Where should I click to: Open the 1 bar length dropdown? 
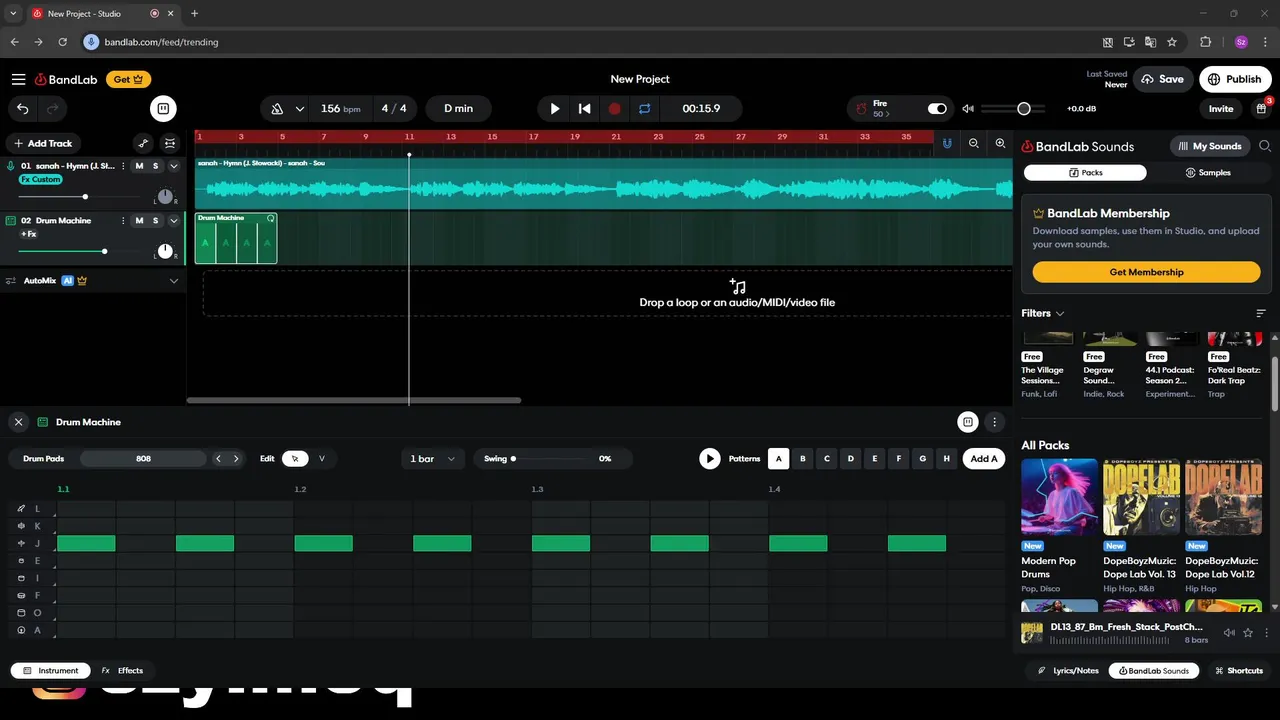[432, 459]
